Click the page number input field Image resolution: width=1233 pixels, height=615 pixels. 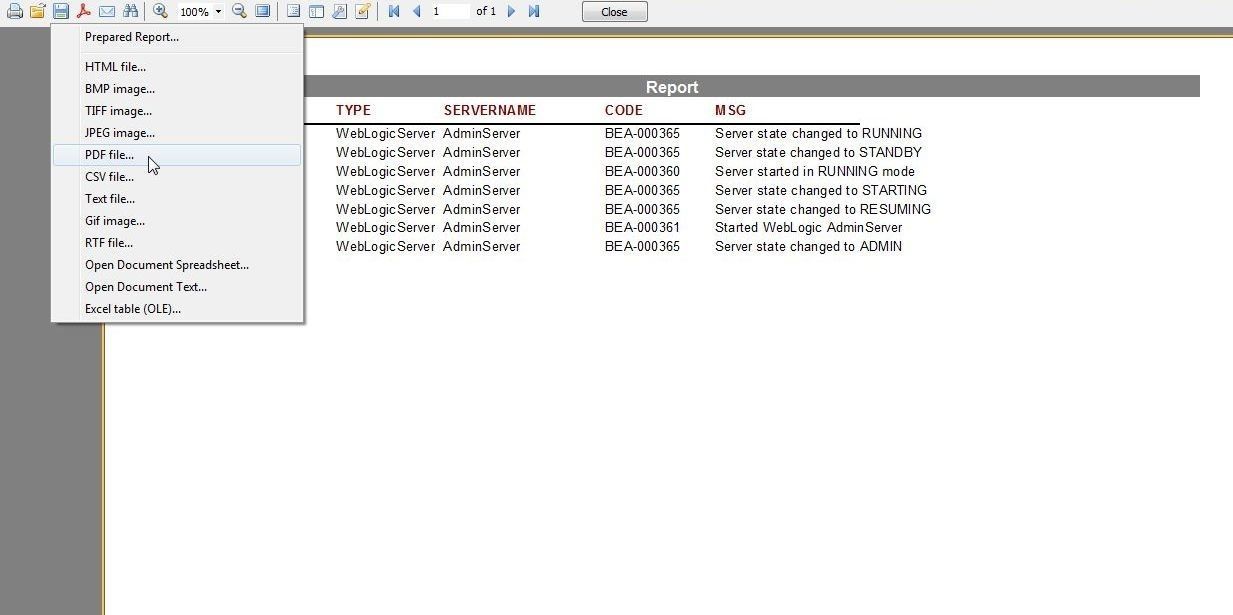click(450, 12)
